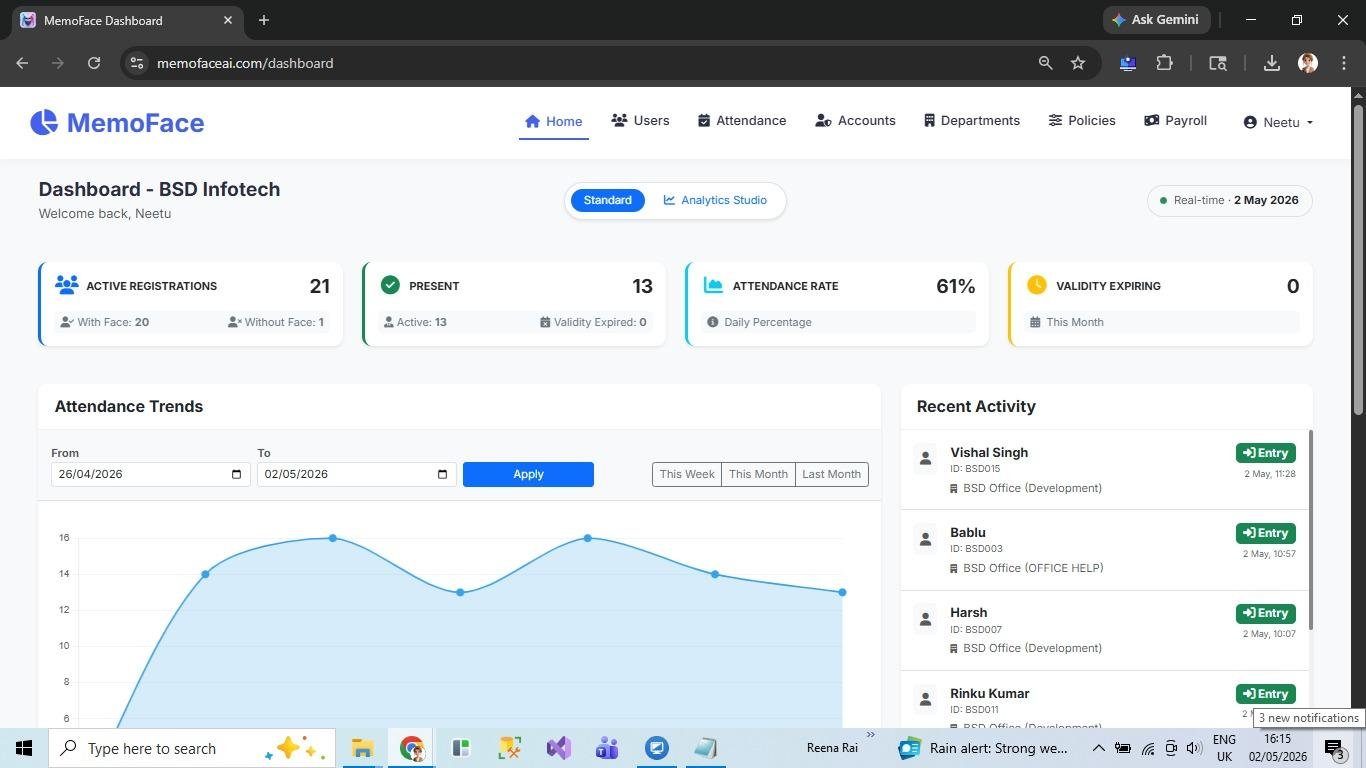Click the Recent Activity list scrollbar
The image size is (1366, 768).
coord(1310,530)
